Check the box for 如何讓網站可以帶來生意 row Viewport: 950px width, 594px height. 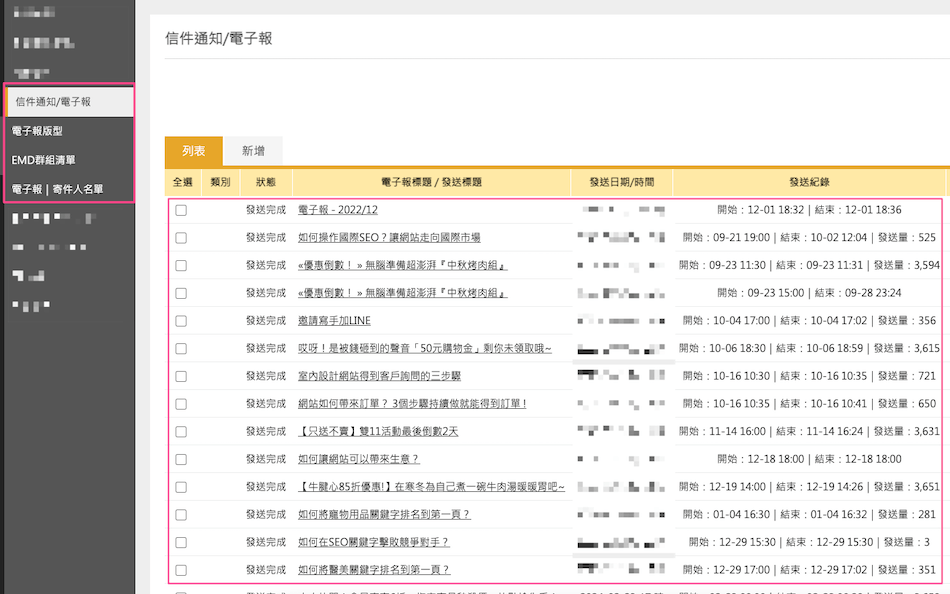click(x=181, y=460)
